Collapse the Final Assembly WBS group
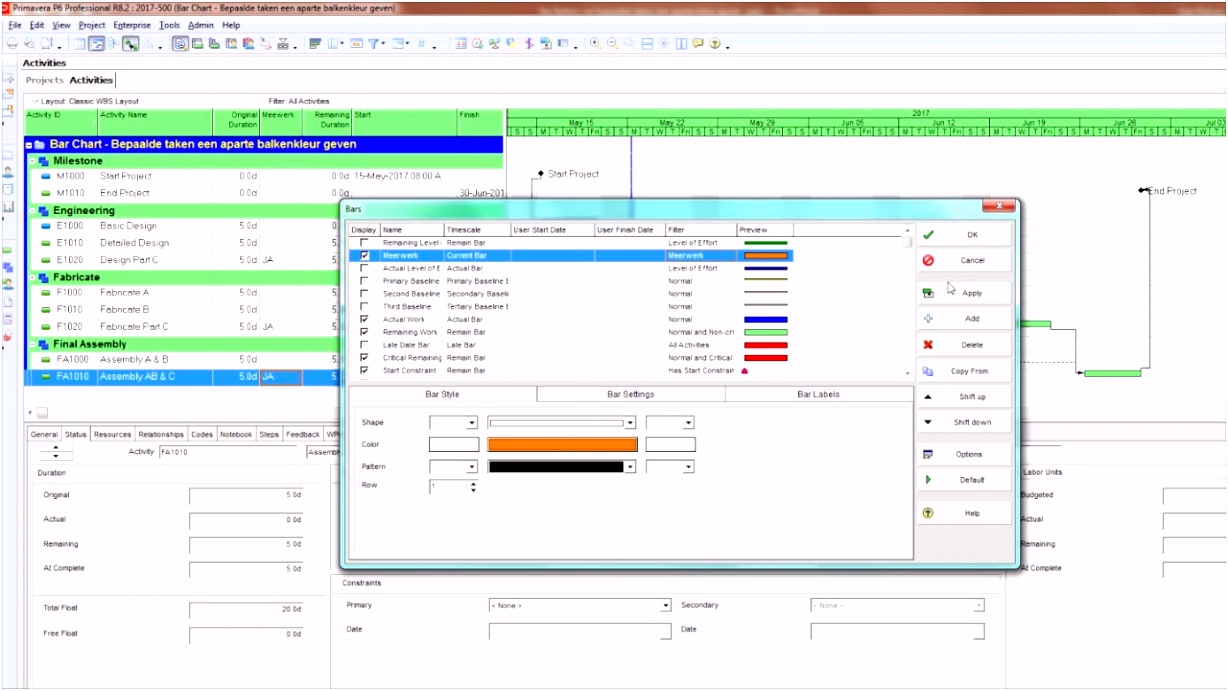1228x691 pixels. (x=32, y=344)
